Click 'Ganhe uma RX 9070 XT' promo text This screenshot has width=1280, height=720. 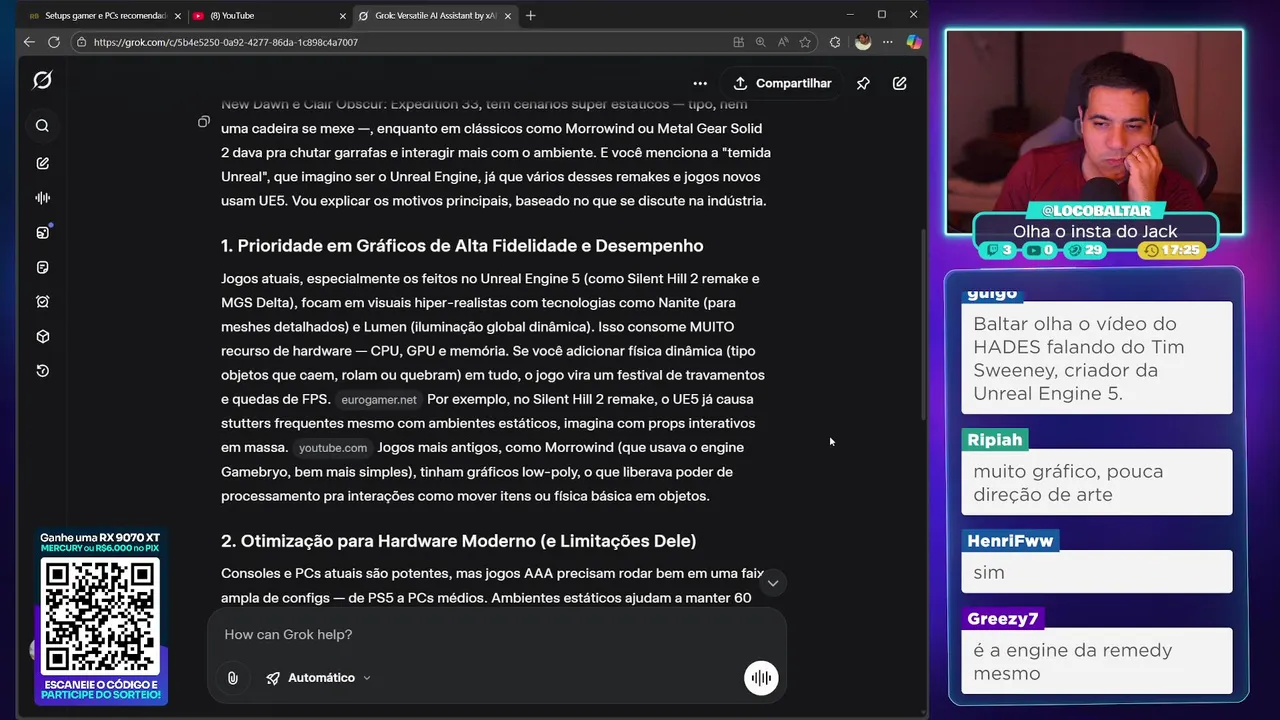point(100,538)
